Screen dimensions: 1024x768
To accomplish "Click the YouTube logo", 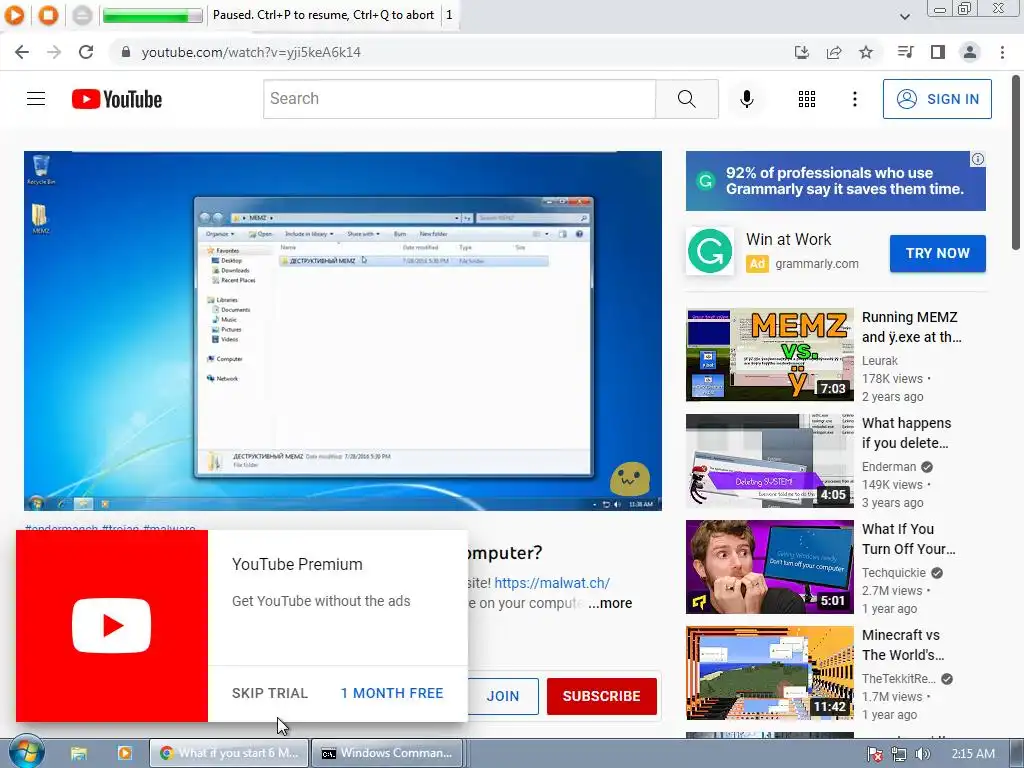I will (x=117, y=99).
